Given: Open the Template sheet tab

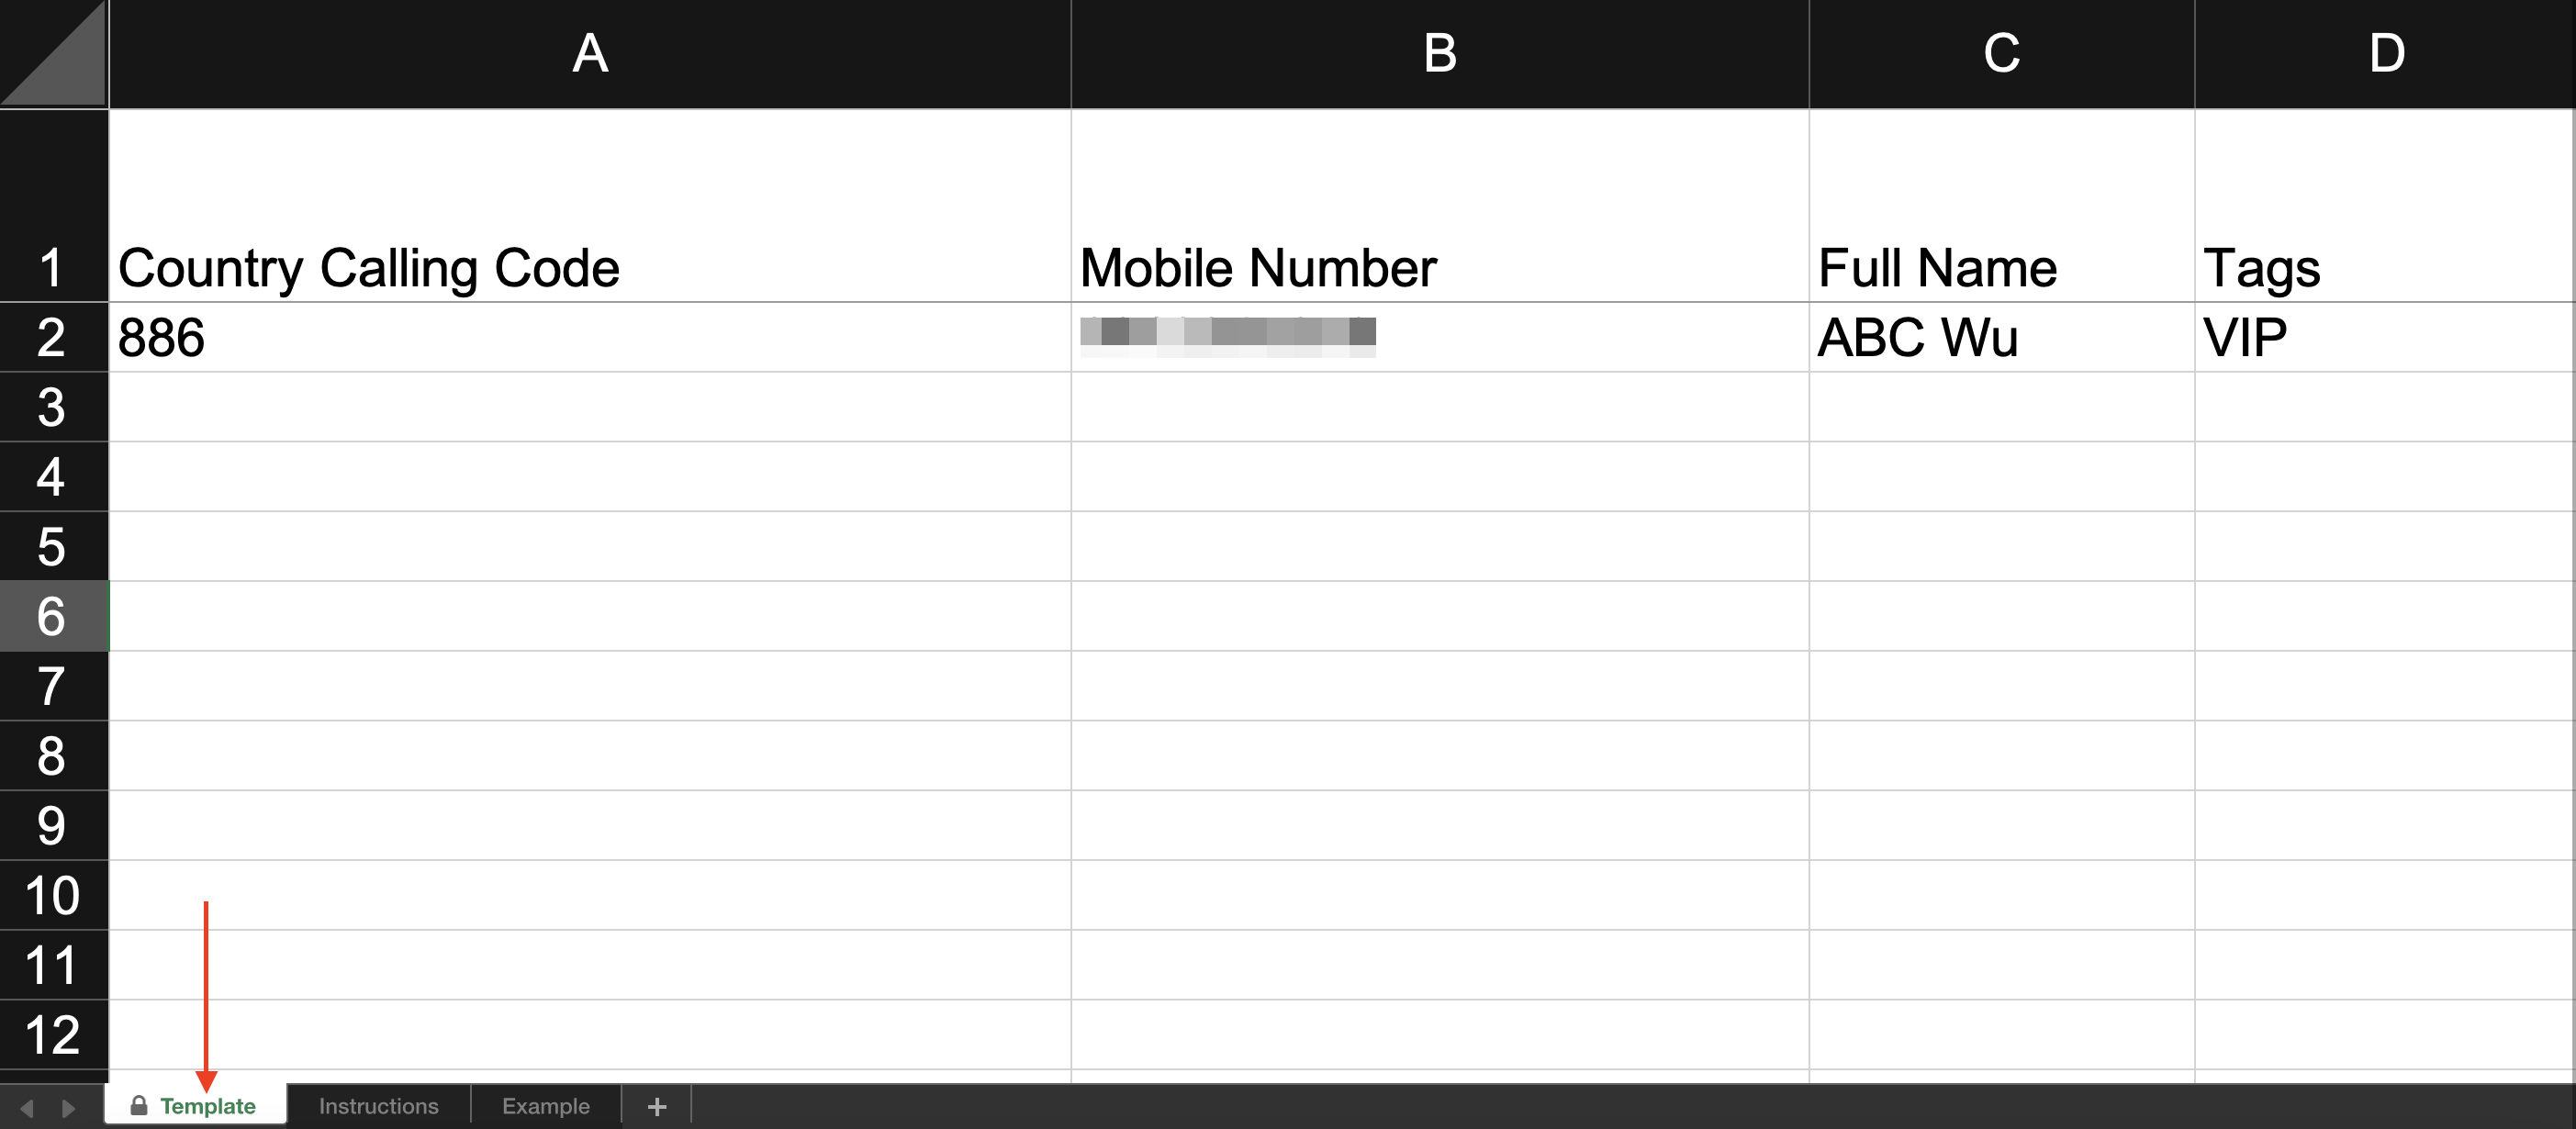Looking at the screenshot, I should (x=196, y=1105).
